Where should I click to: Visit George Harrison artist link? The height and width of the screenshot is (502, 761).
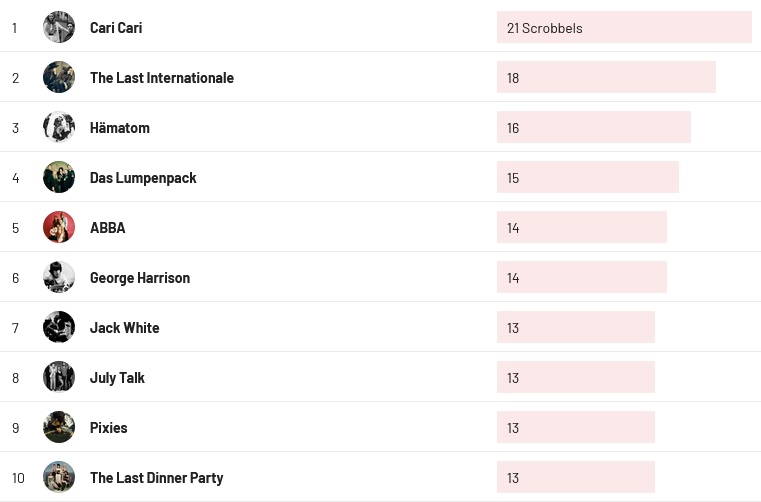click(x=140, y=278)
